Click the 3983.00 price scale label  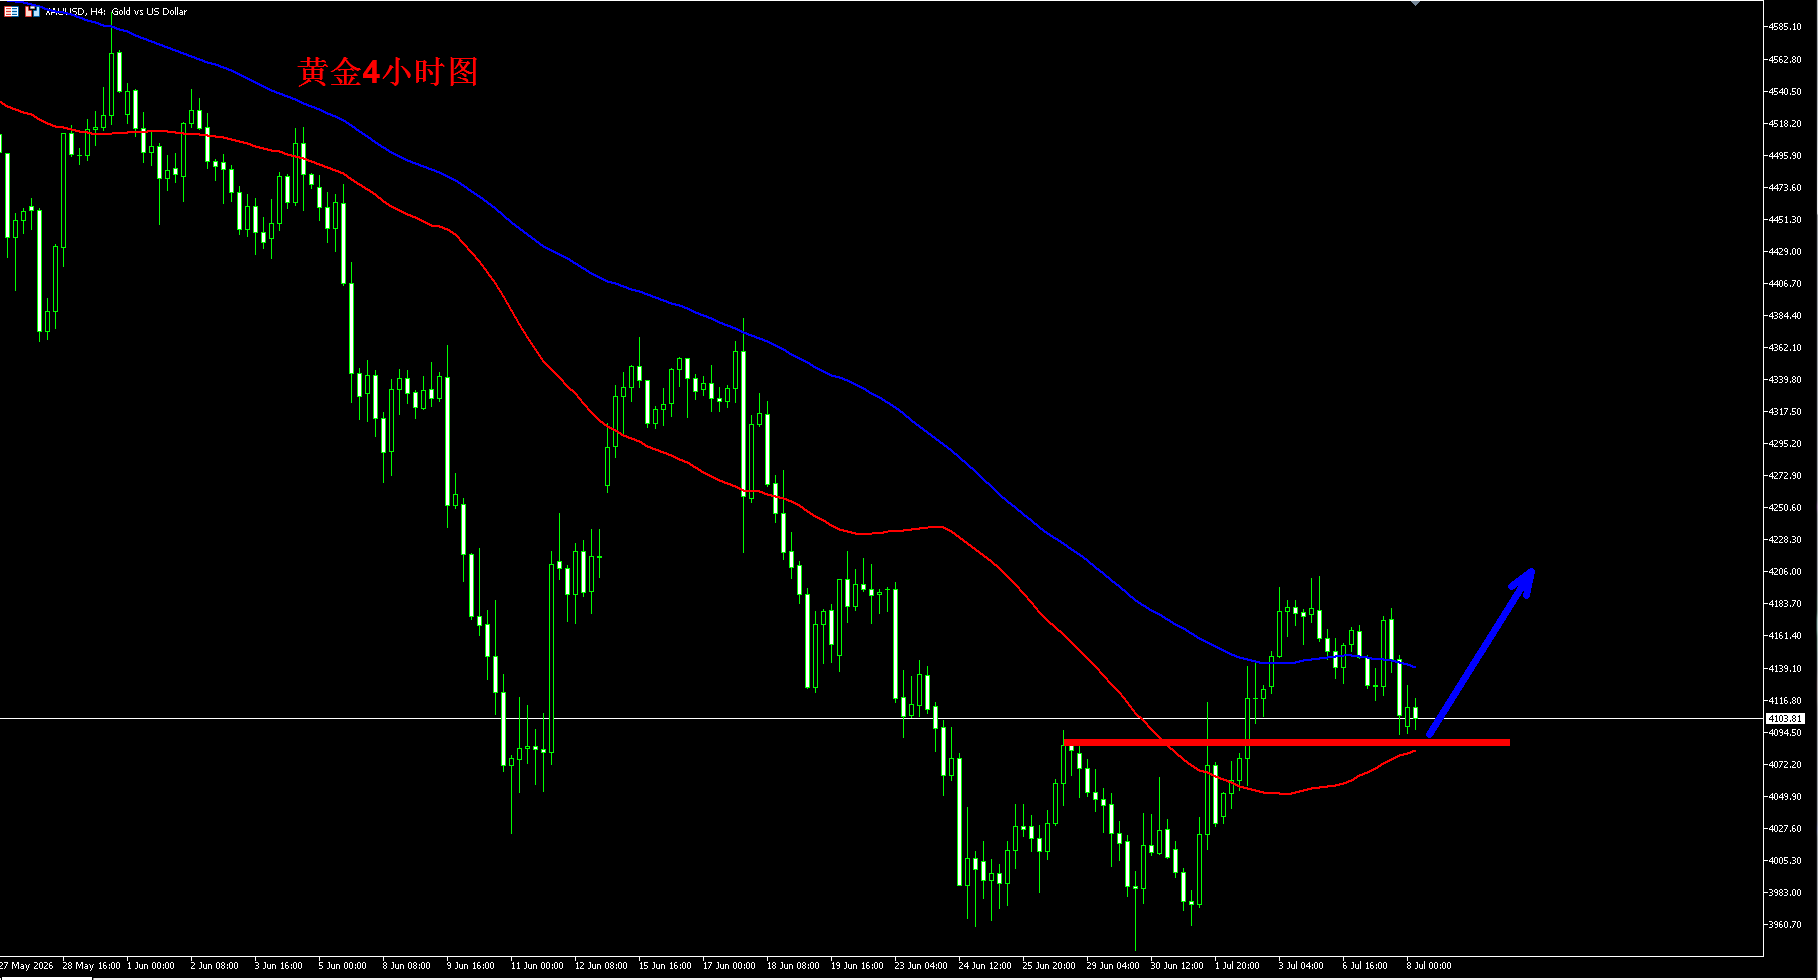1785,892
